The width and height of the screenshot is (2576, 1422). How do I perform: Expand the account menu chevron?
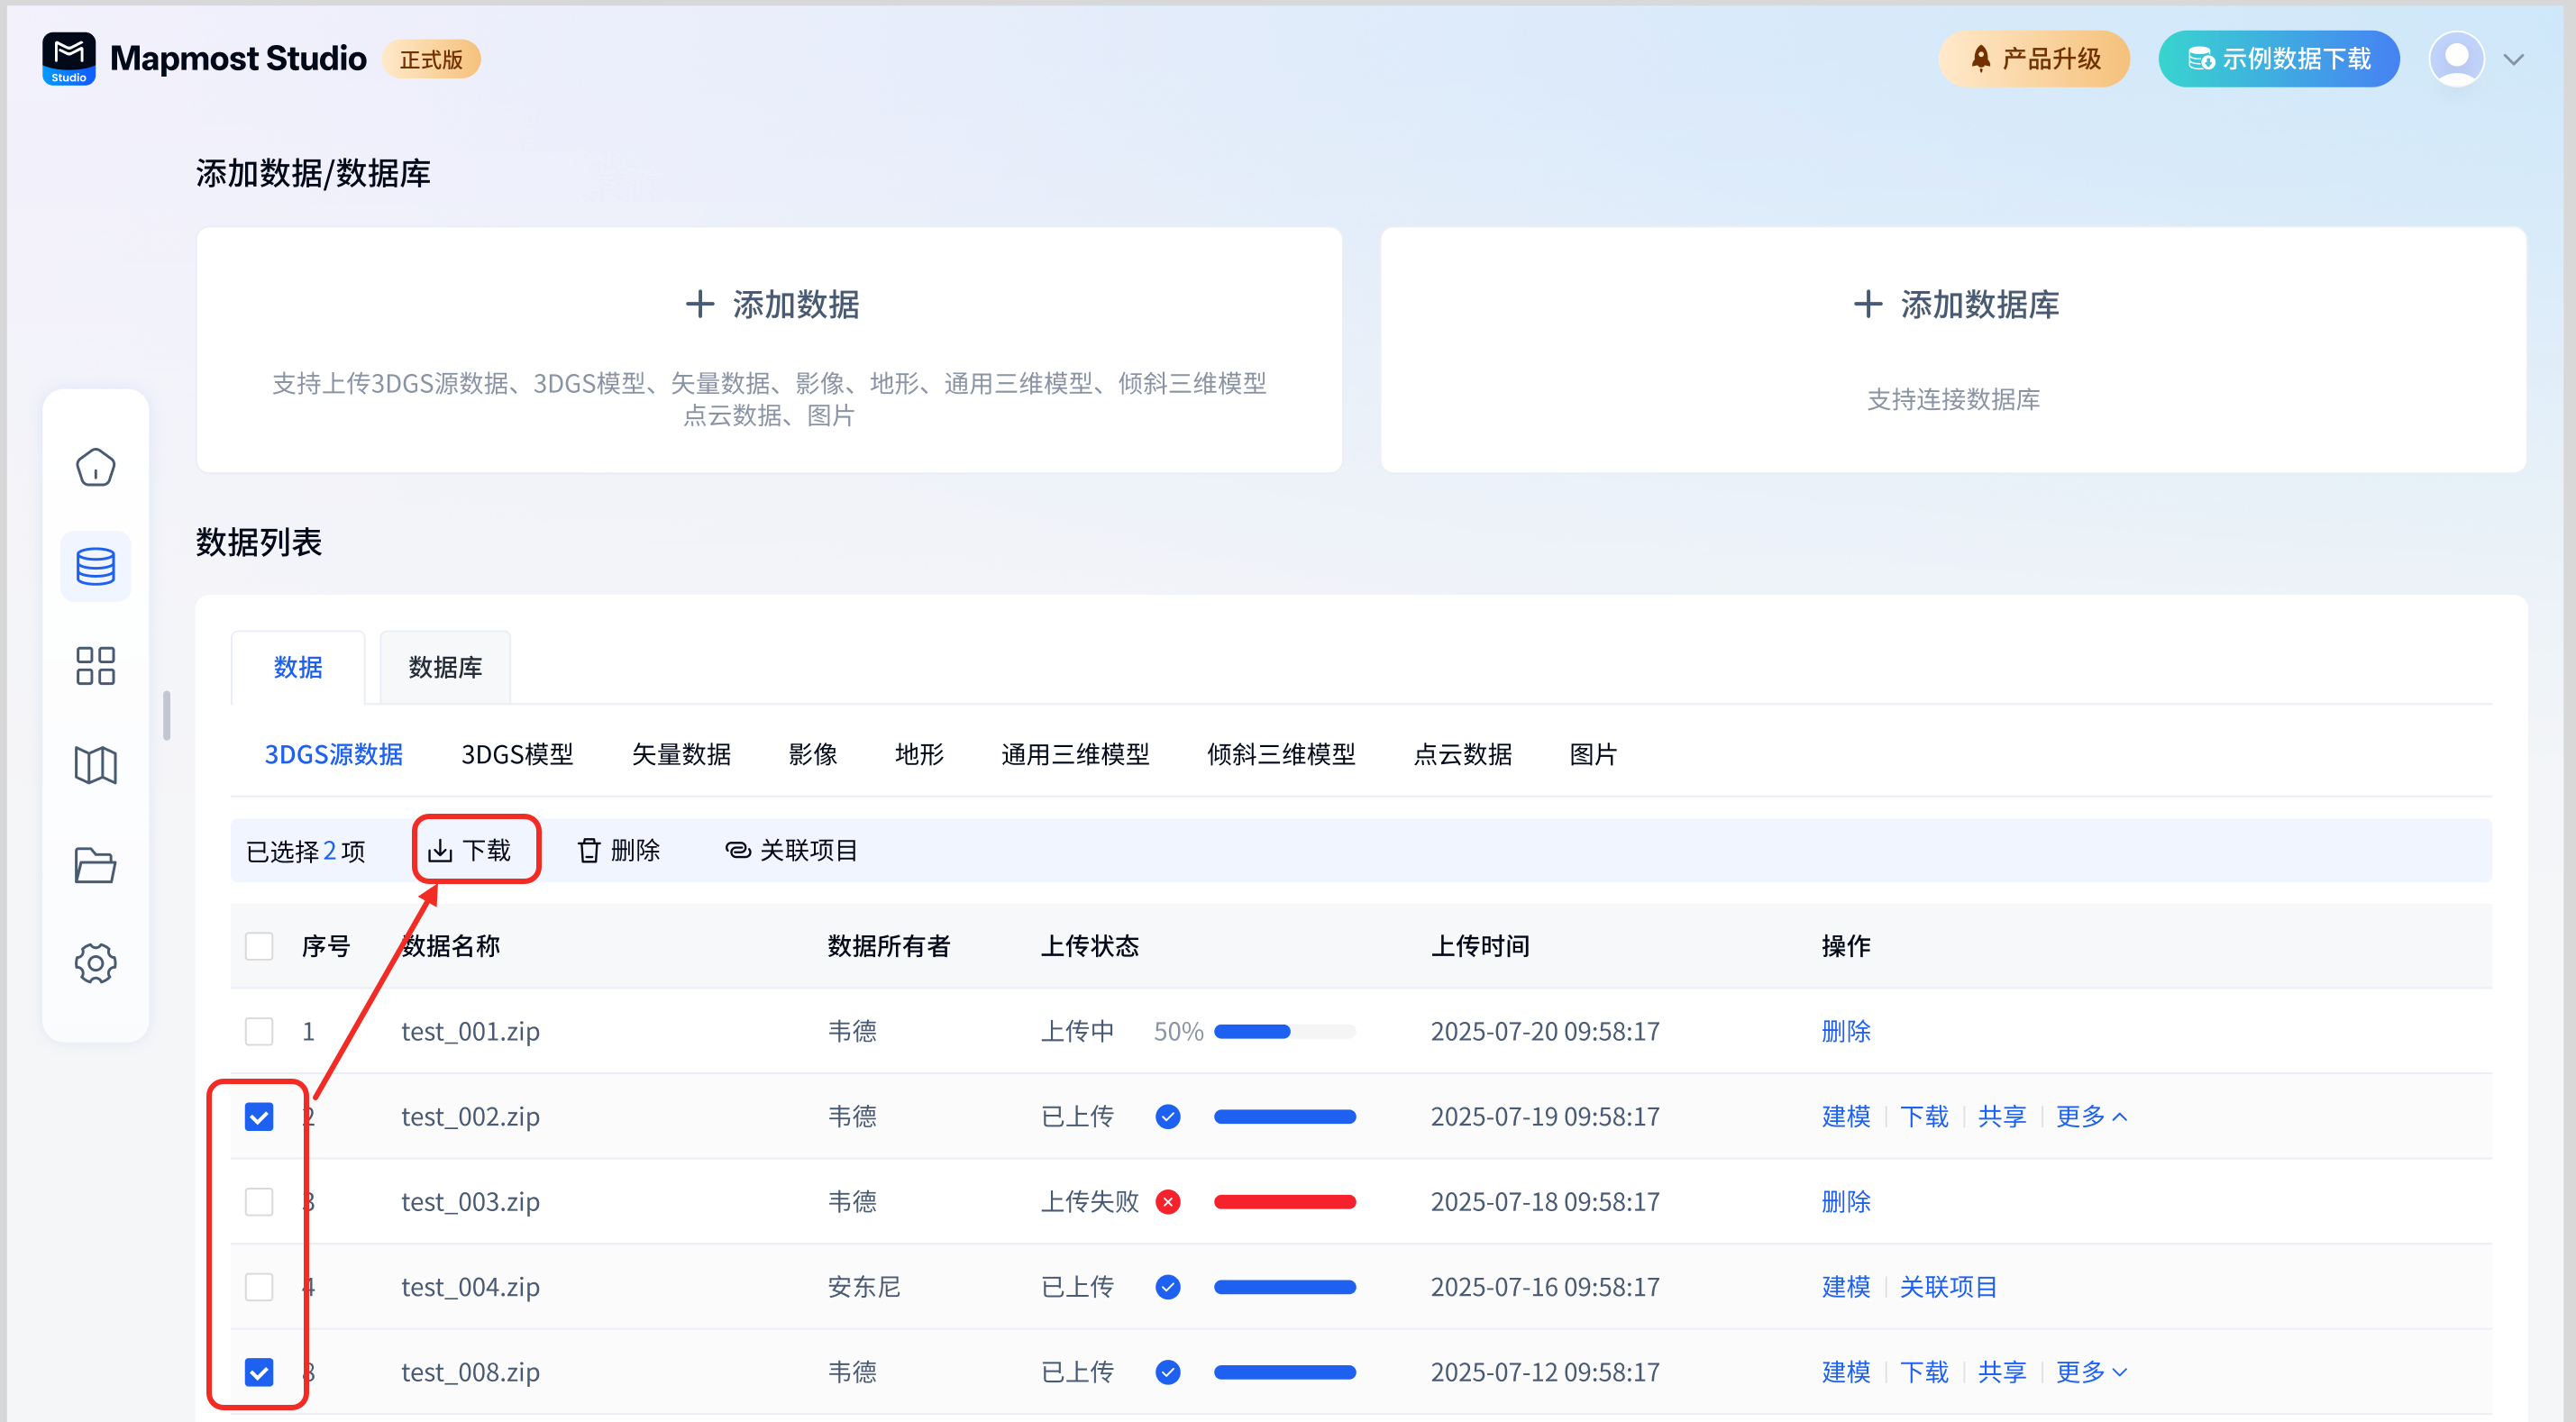click(x=2514, y=59)
